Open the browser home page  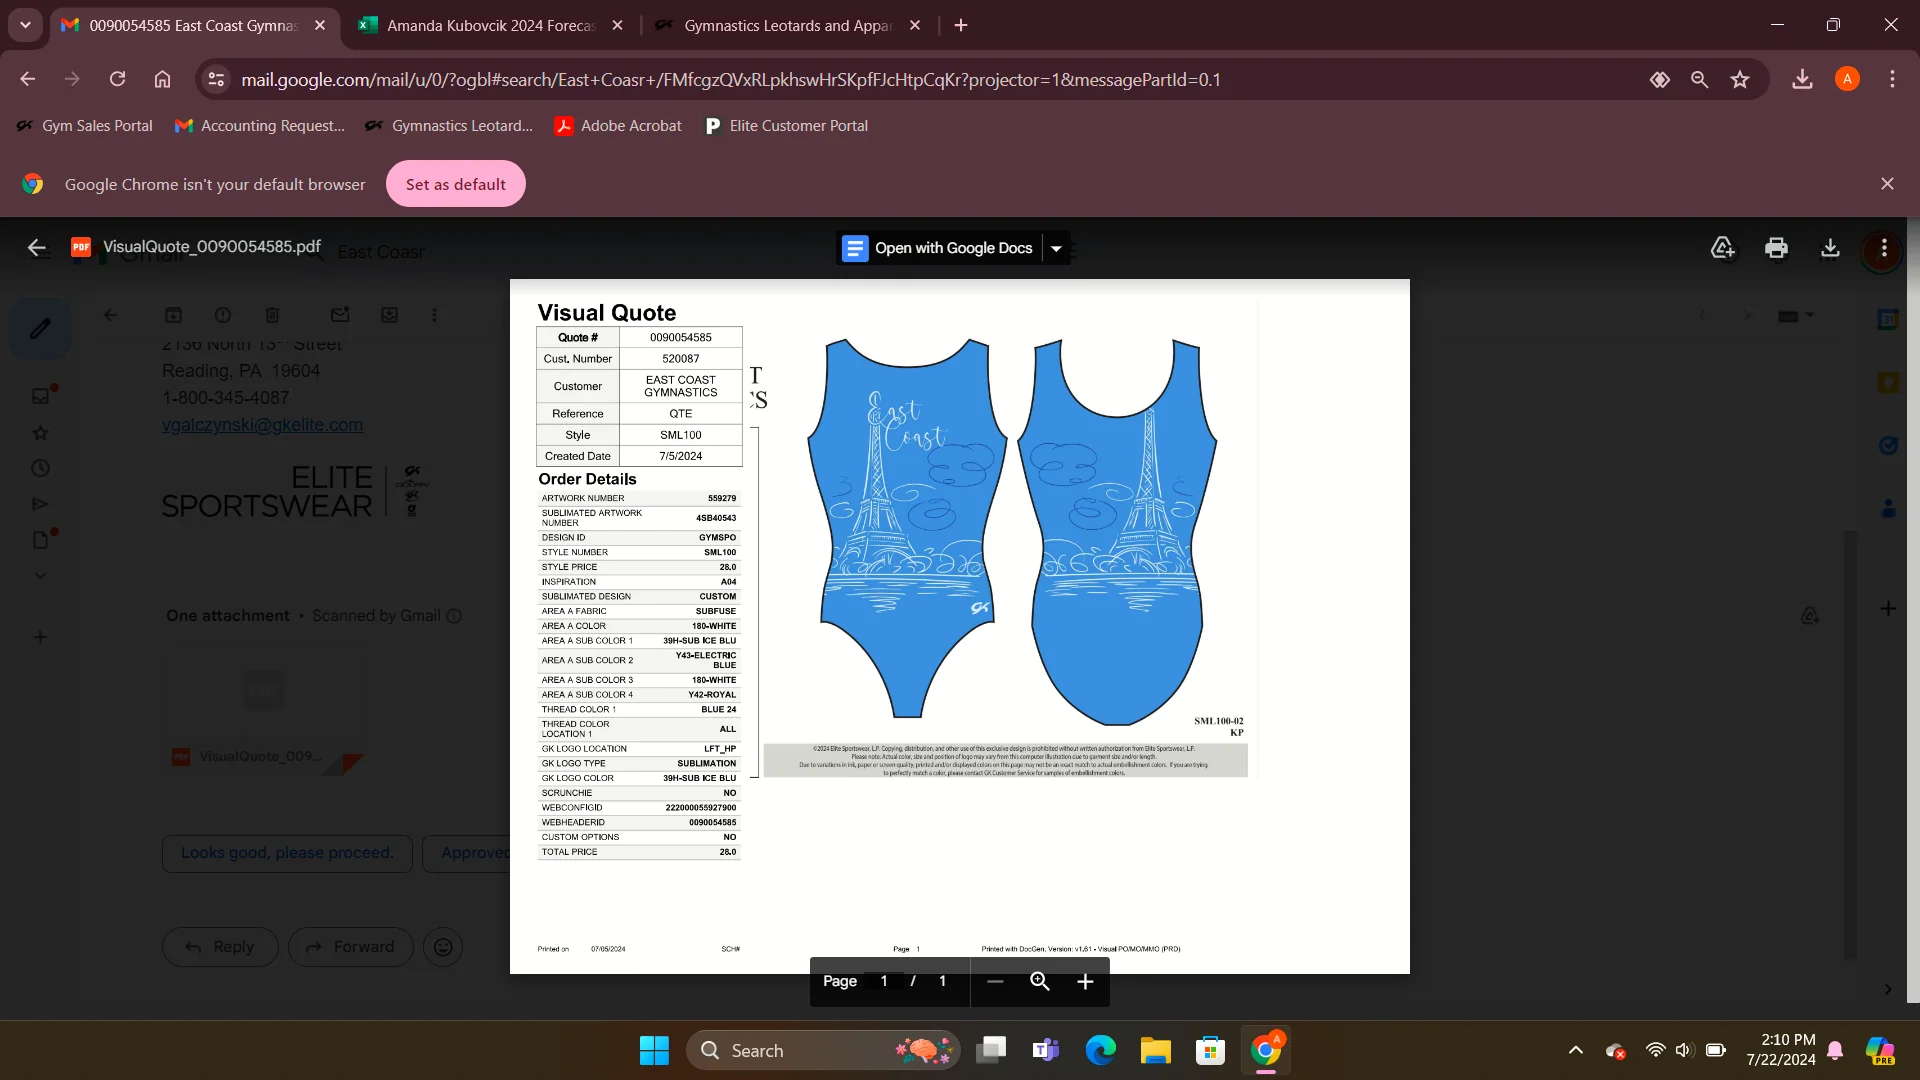pyautogui.click(x=162, y=79)
